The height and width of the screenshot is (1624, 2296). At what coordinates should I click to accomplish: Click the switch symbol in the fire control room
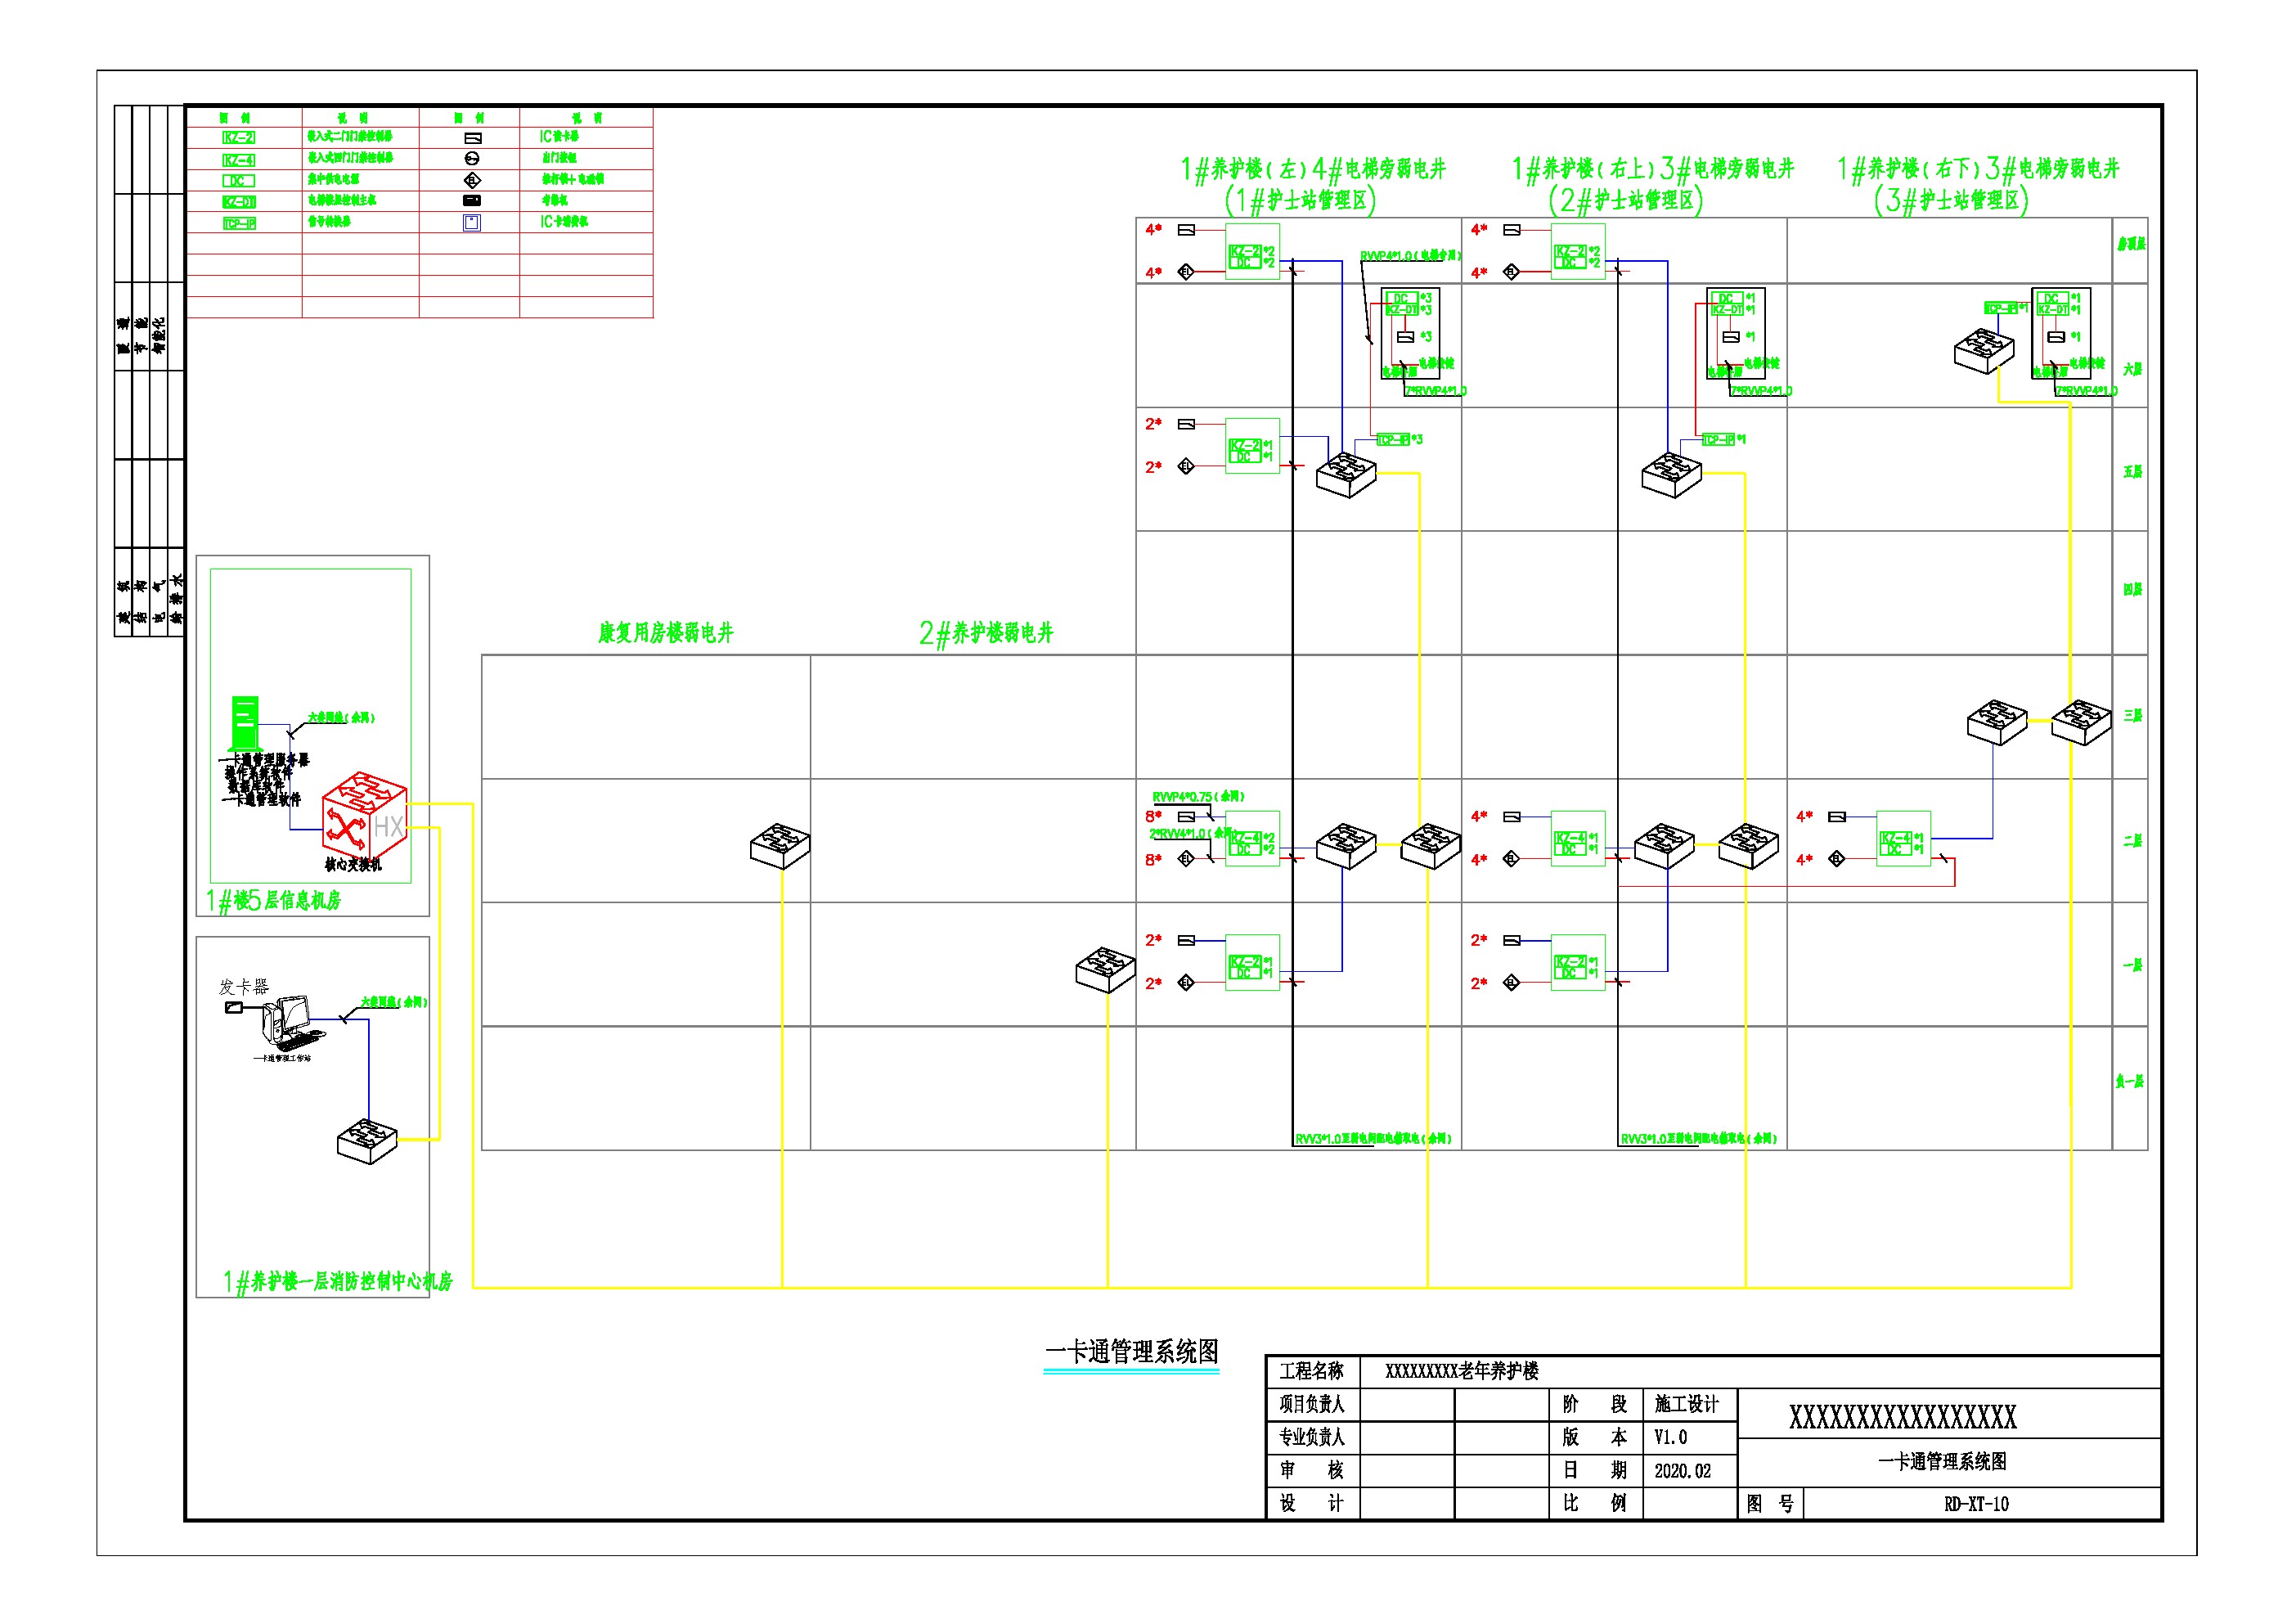click(x=368, y=1142)
